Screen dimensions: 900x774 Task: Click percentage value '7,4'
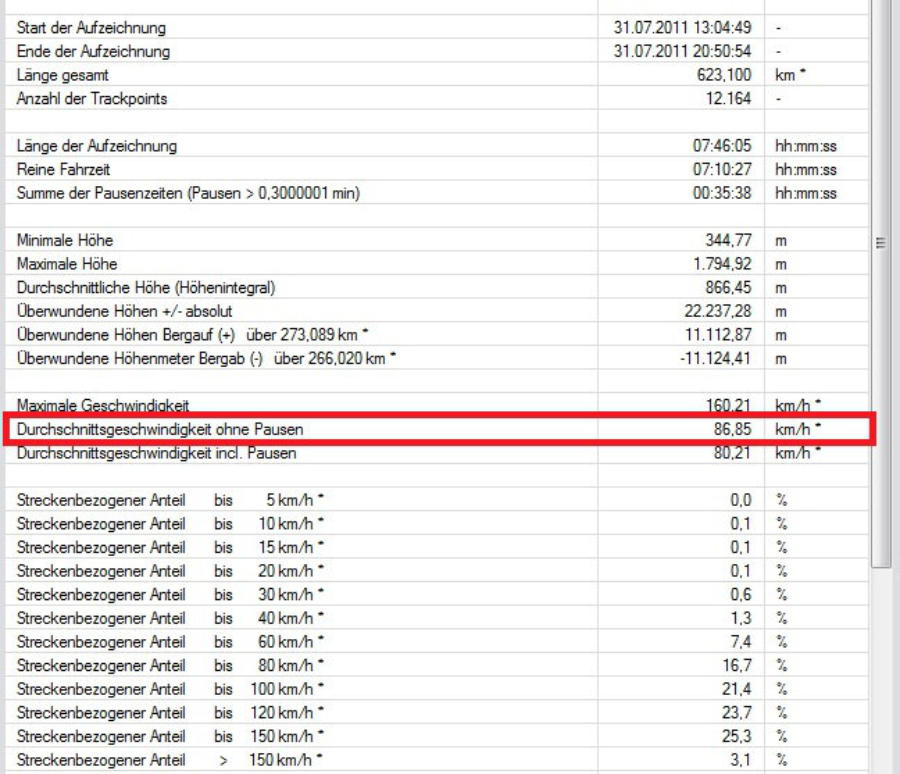pyautogui.click(x=740, y=641)
